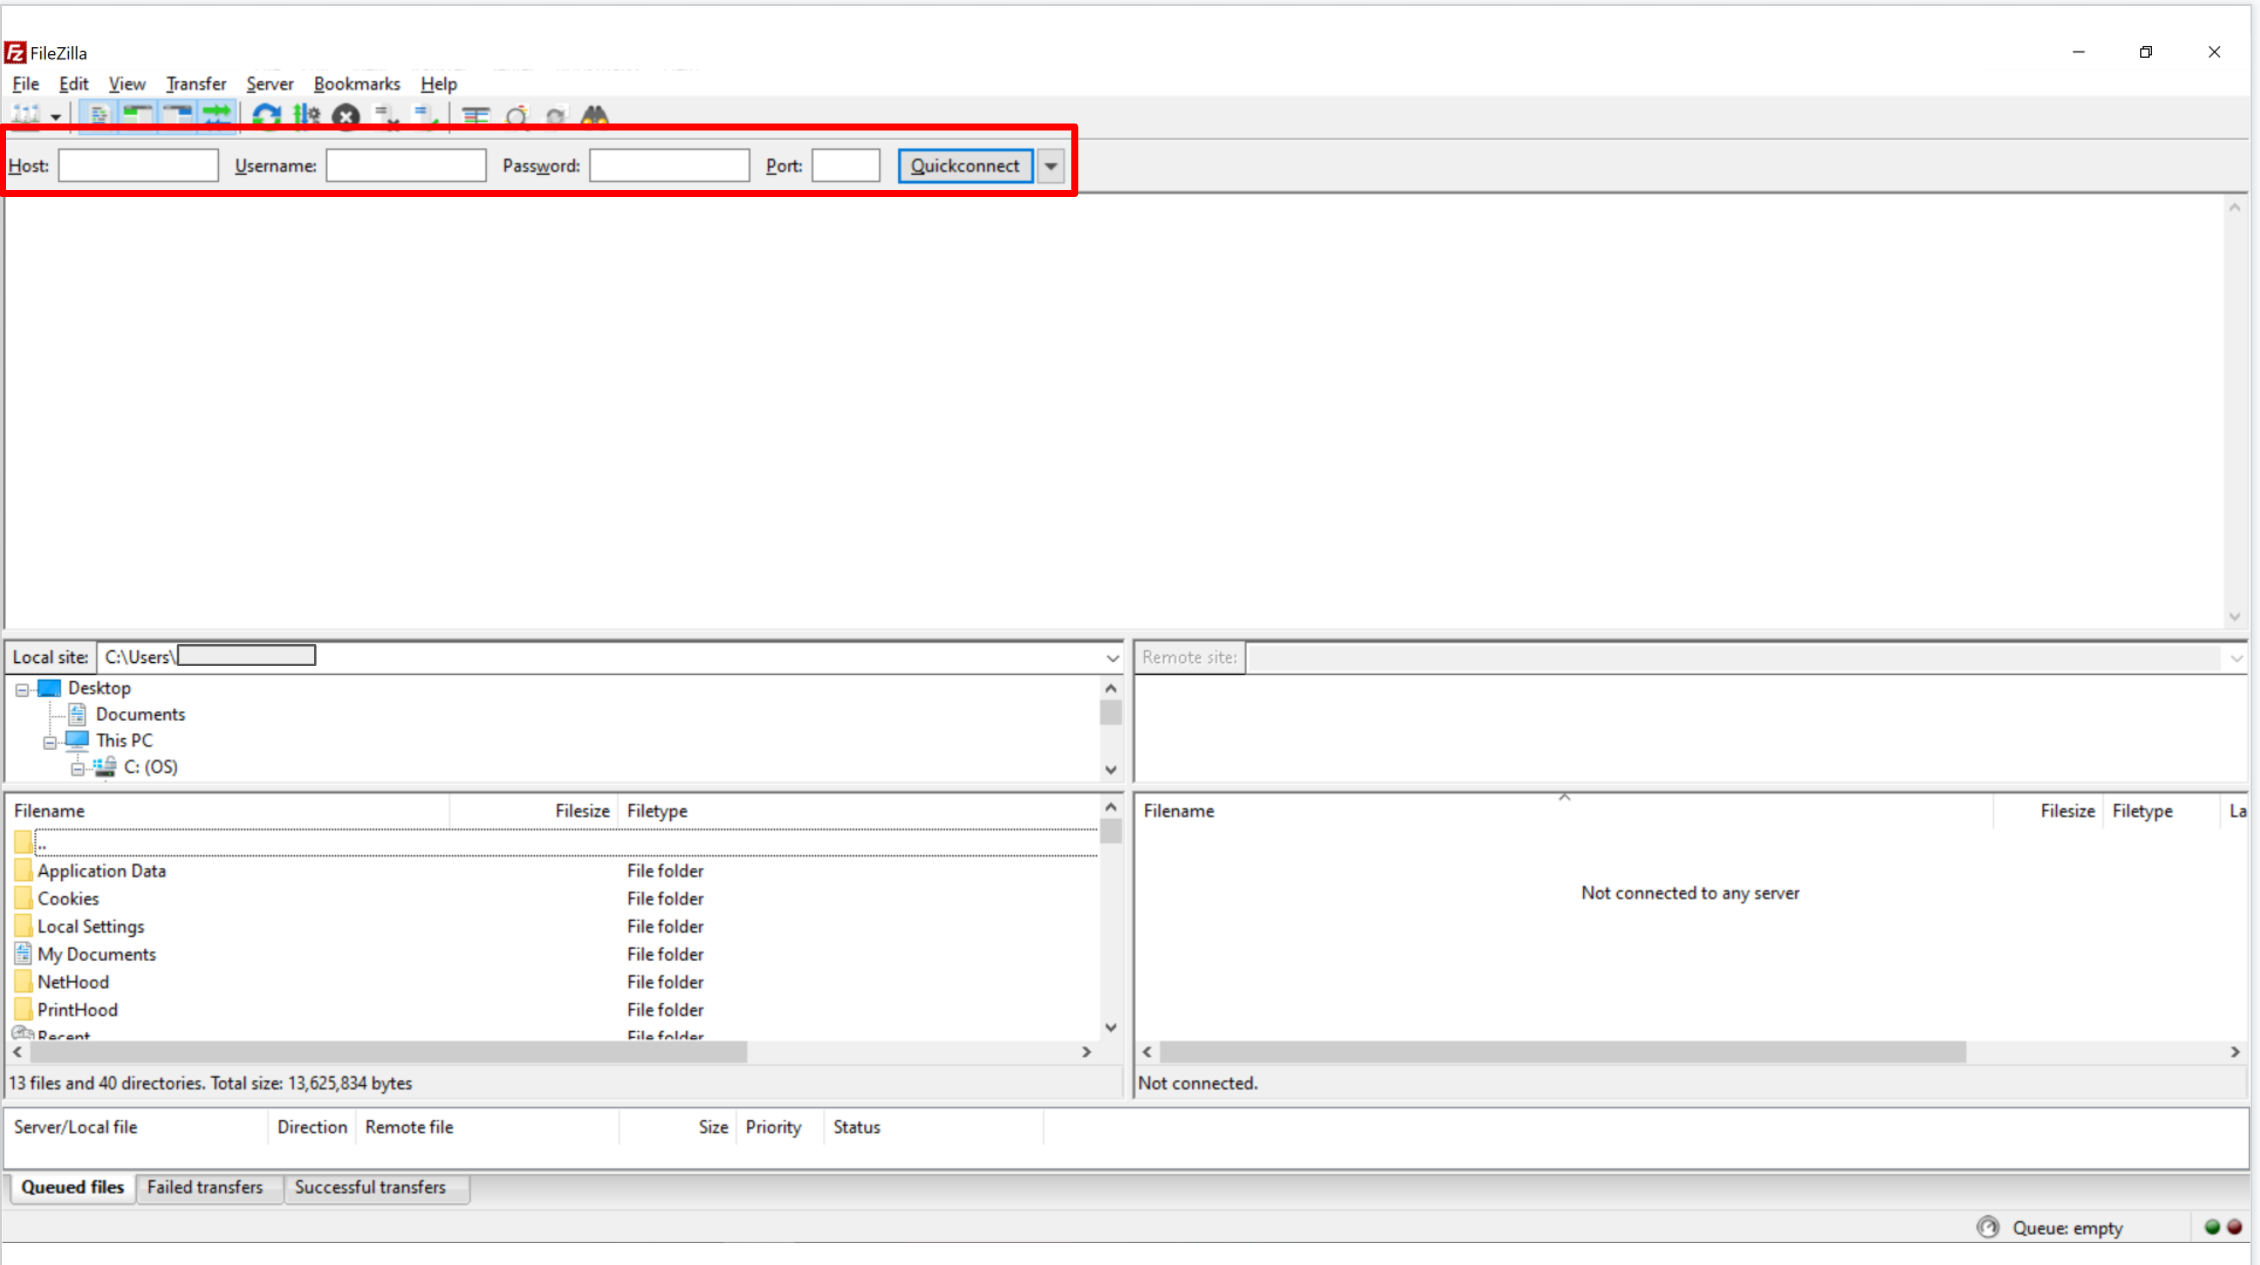The width and height of the screenshot is (2260, 1265).
Task: Toggle the message log display
Action: (98, 116)
